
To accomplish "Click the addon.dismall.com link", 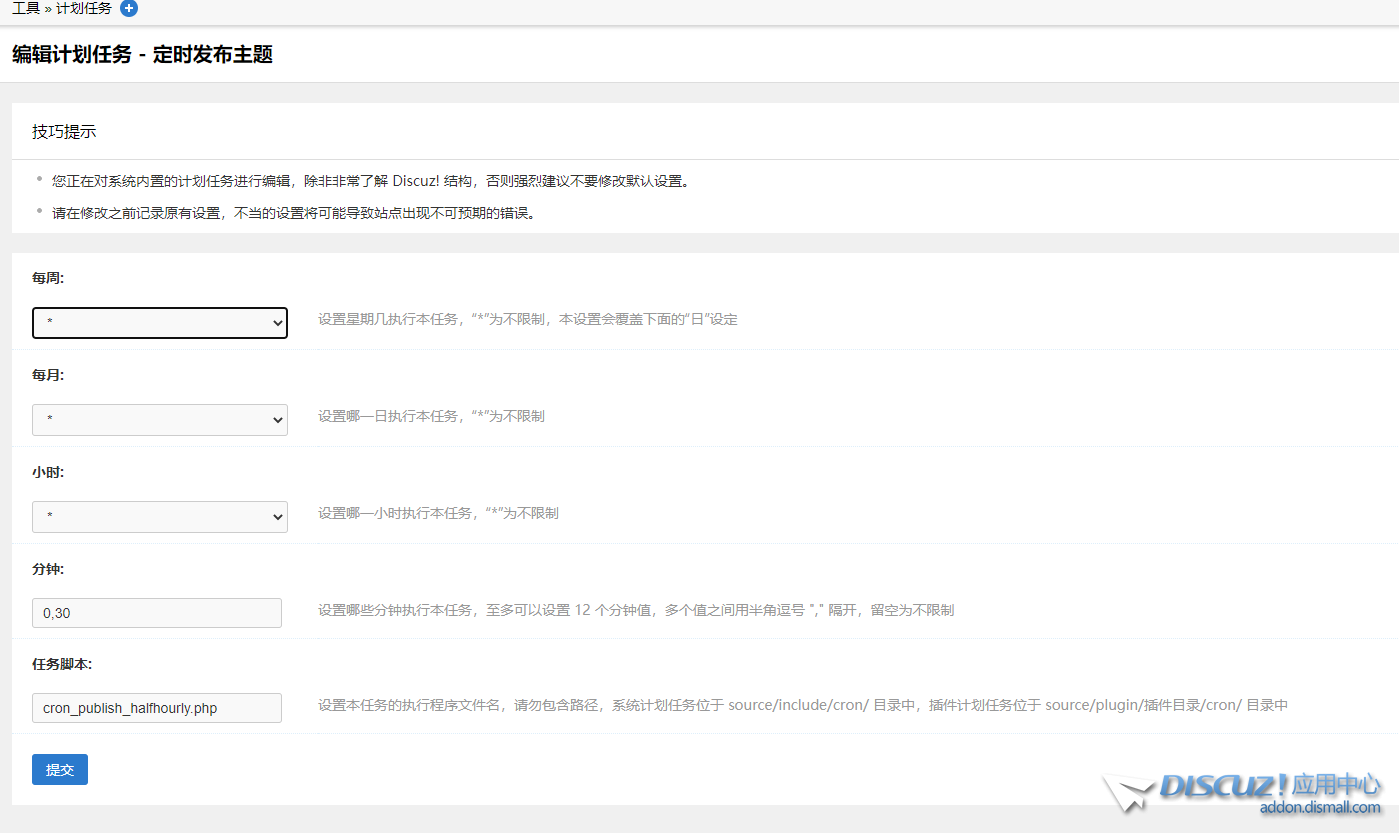I will point(1319,808).
